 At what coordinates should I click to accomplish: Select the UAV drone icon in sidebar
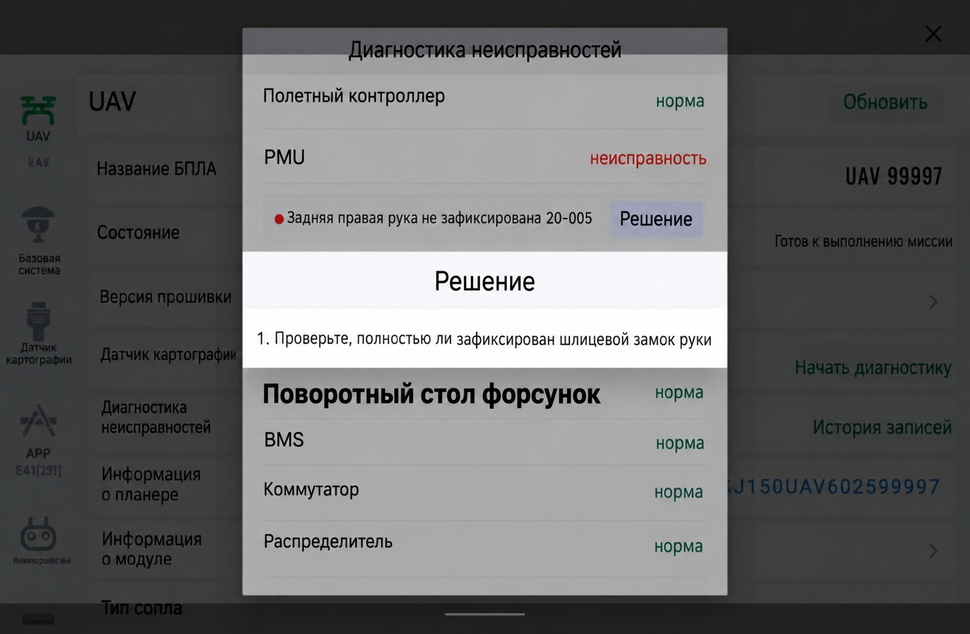point(38,111)
